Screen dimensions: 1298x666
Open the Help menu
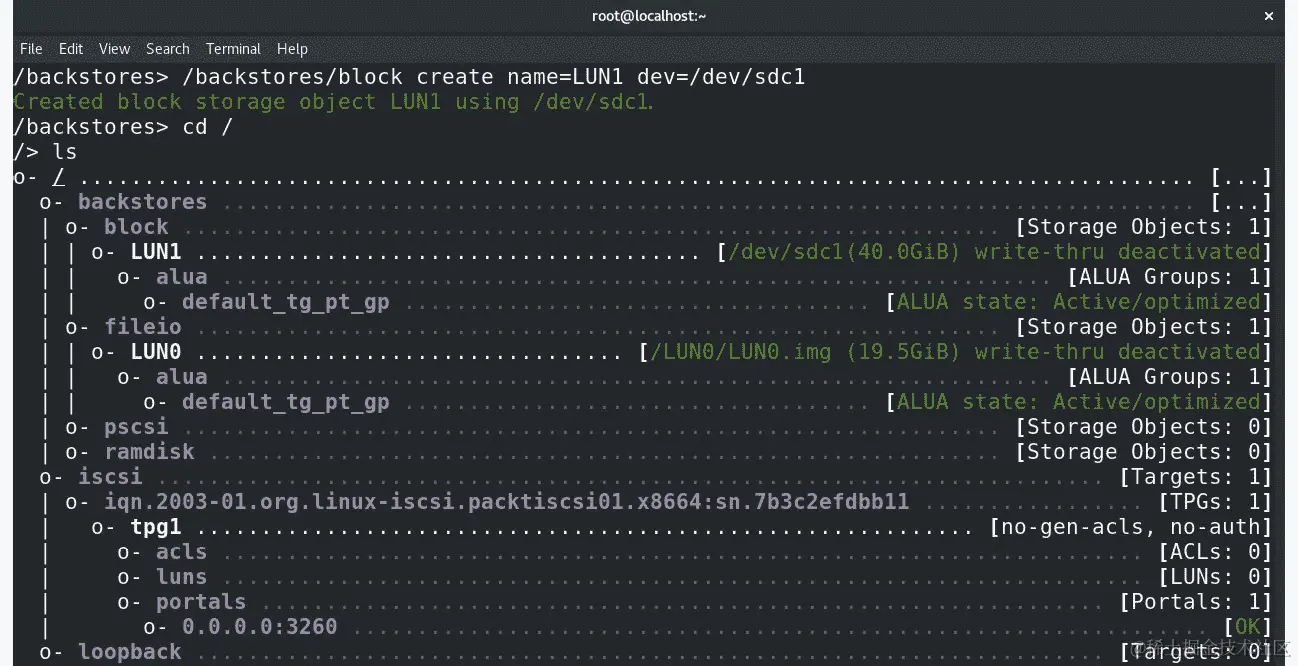pyautogui.click(x=292, y=48)
